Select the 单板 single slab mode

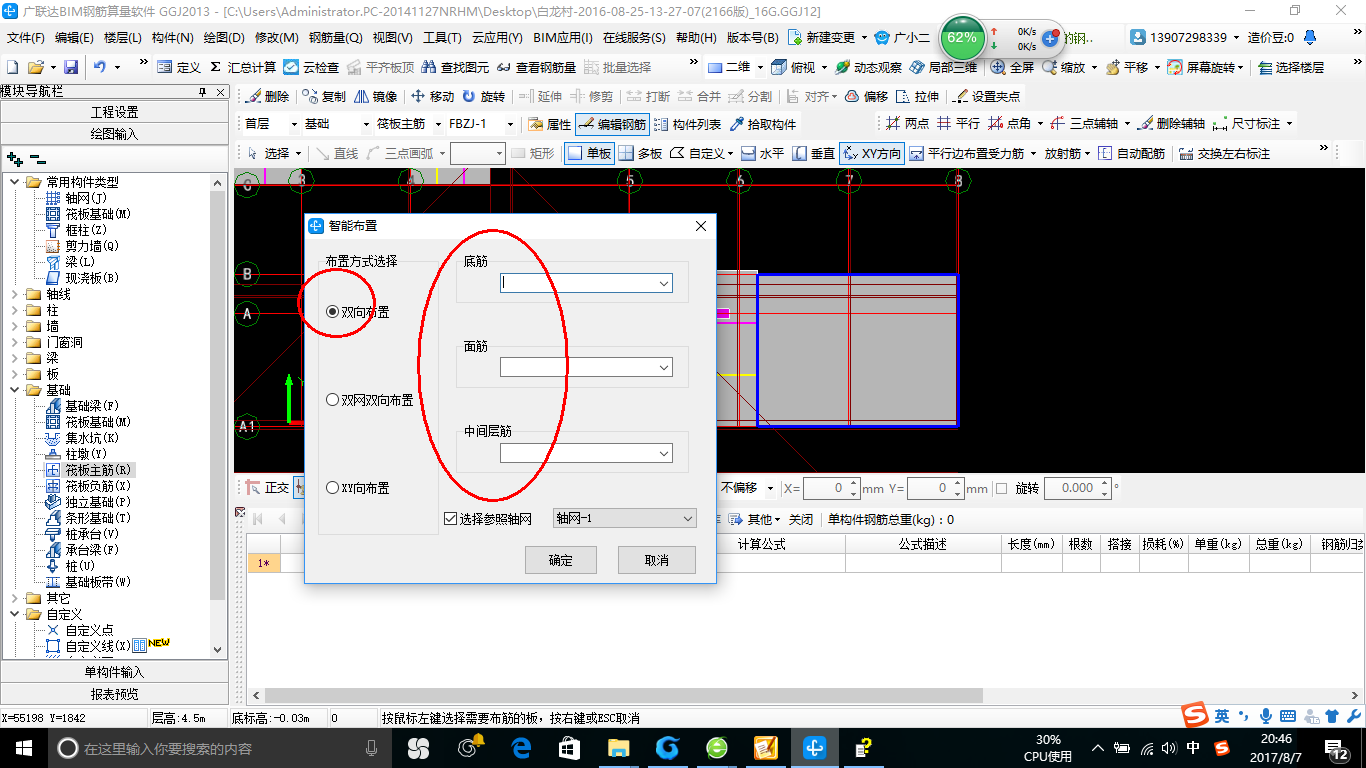589,153
